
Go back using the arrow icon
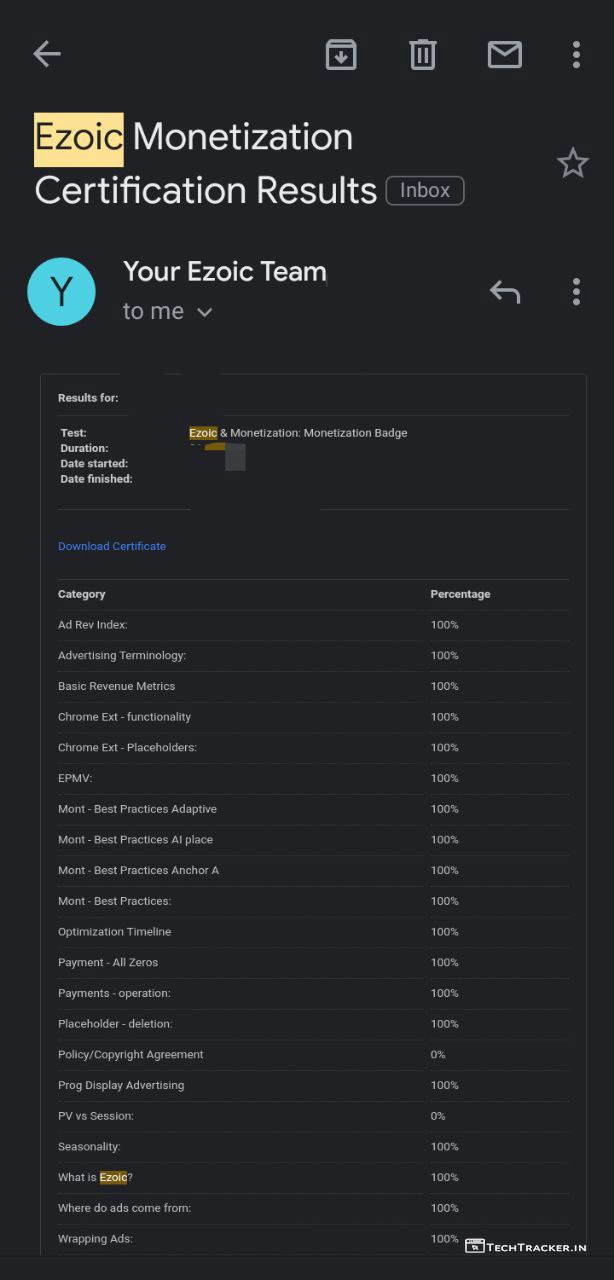(46, 54)
